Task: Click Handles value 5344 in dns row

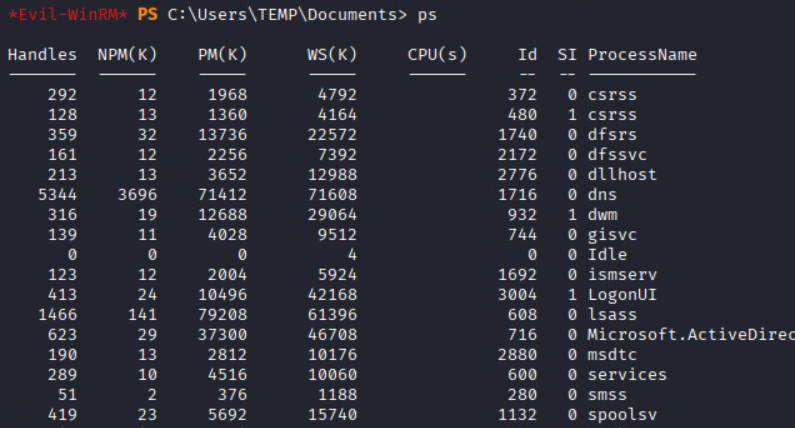Action: (57, 195)
